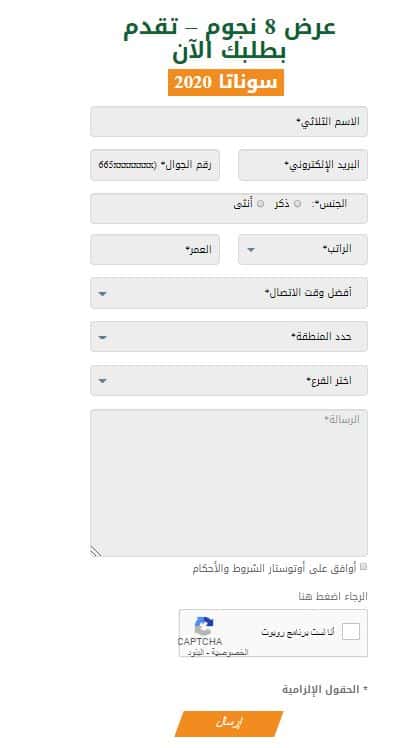This screenshot has height=748, width=396.
Task: Select the female (أنثى) radio option
Action: point(261,204)
